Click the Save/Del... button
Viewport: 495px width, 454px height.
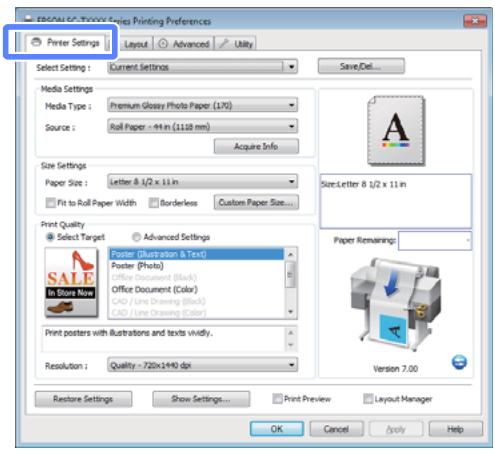pos(361,66)
